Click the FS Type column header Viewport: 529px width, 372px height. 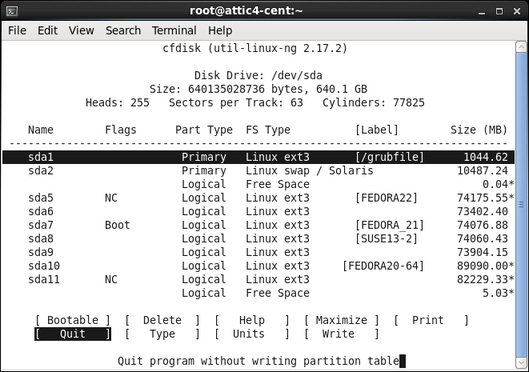268,130
